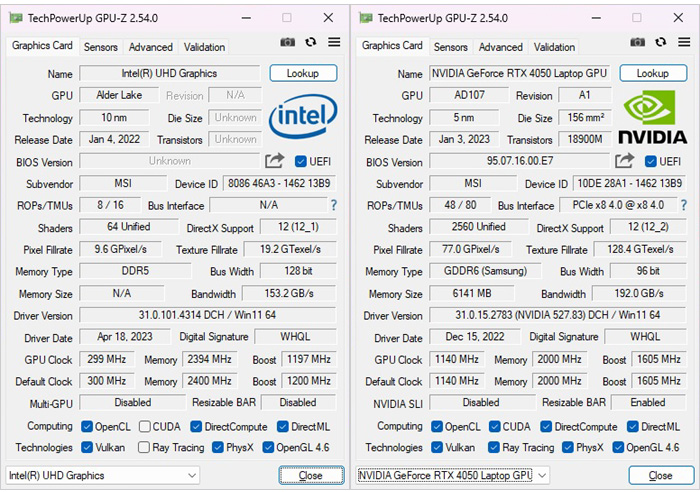Toggle CUDA checkbox in Intel window
Viewport: 700px width, 492px height.
point(145,426)
